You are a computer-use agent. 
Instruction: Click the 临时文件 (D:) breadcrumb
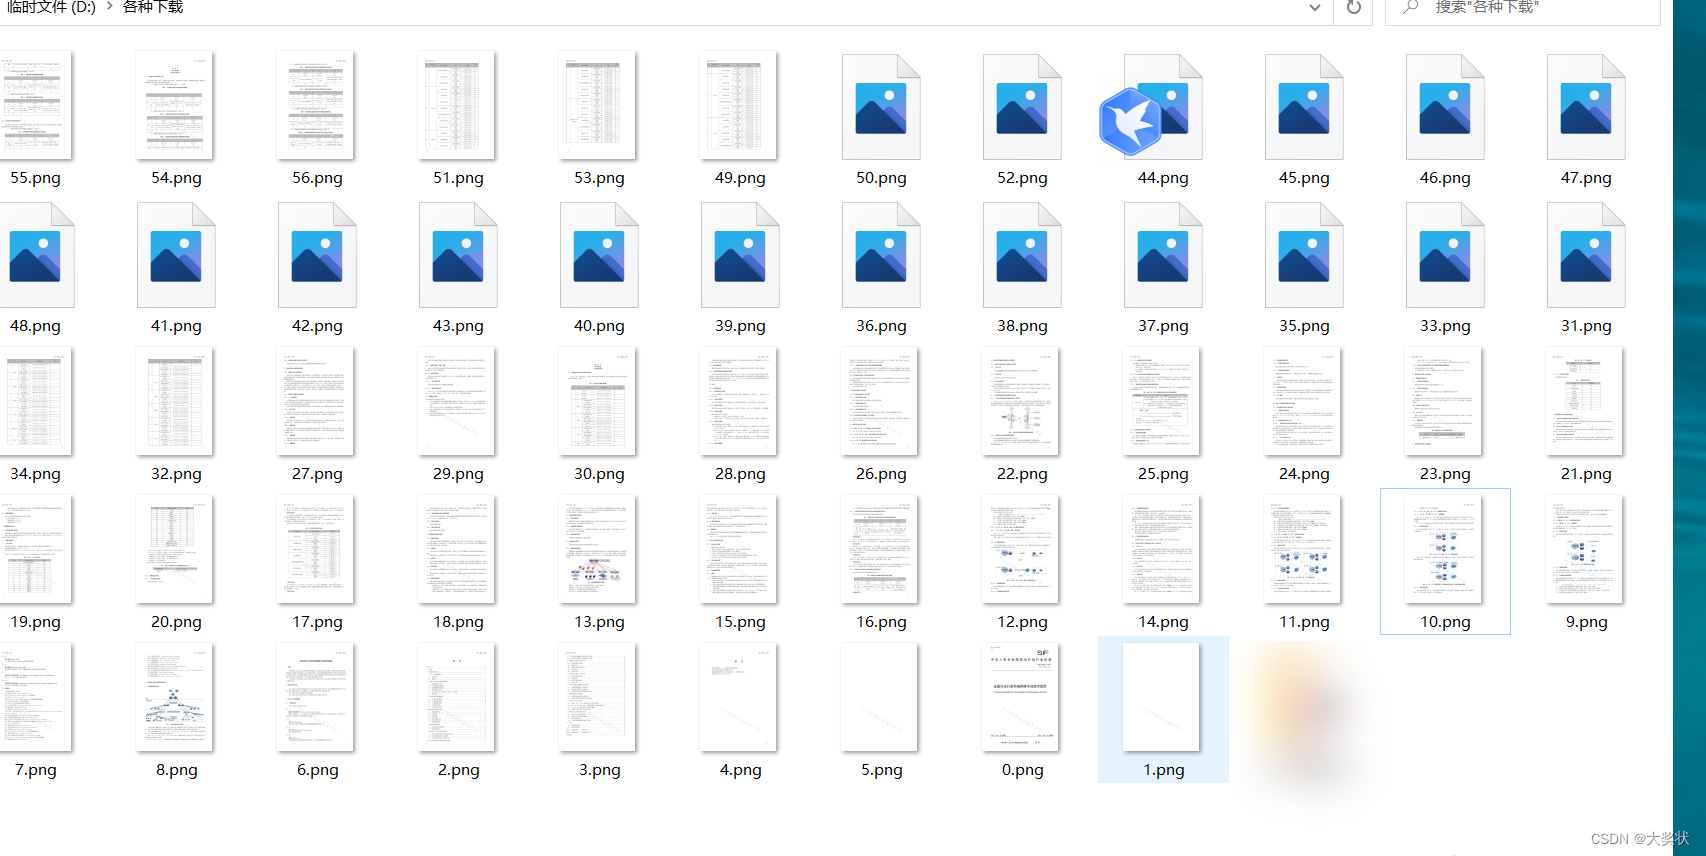coord(51,6)
